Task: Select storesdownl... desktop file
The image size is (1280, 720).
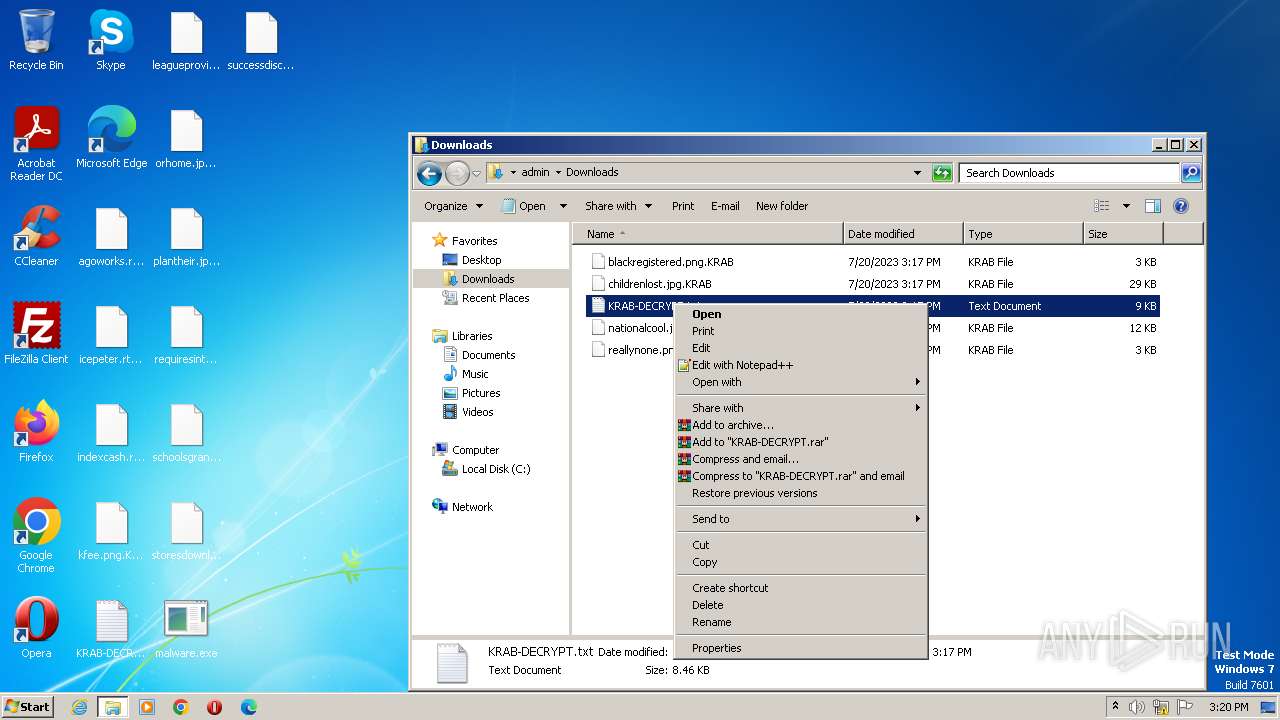Action: pos(186,530)
